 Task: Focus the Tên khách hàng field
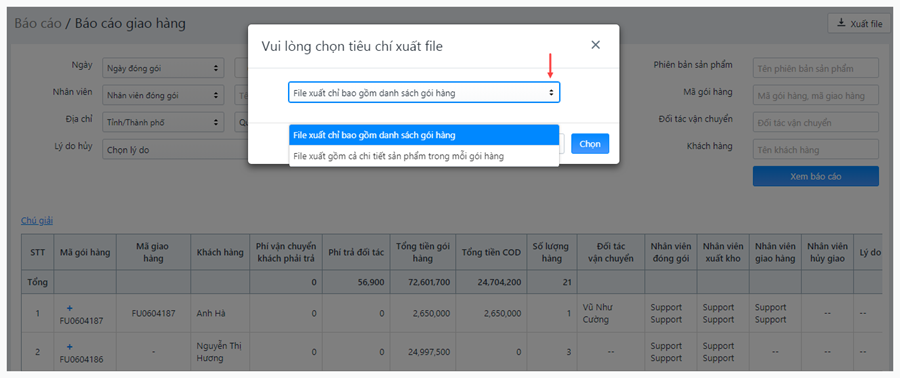(x=816, y=150)
